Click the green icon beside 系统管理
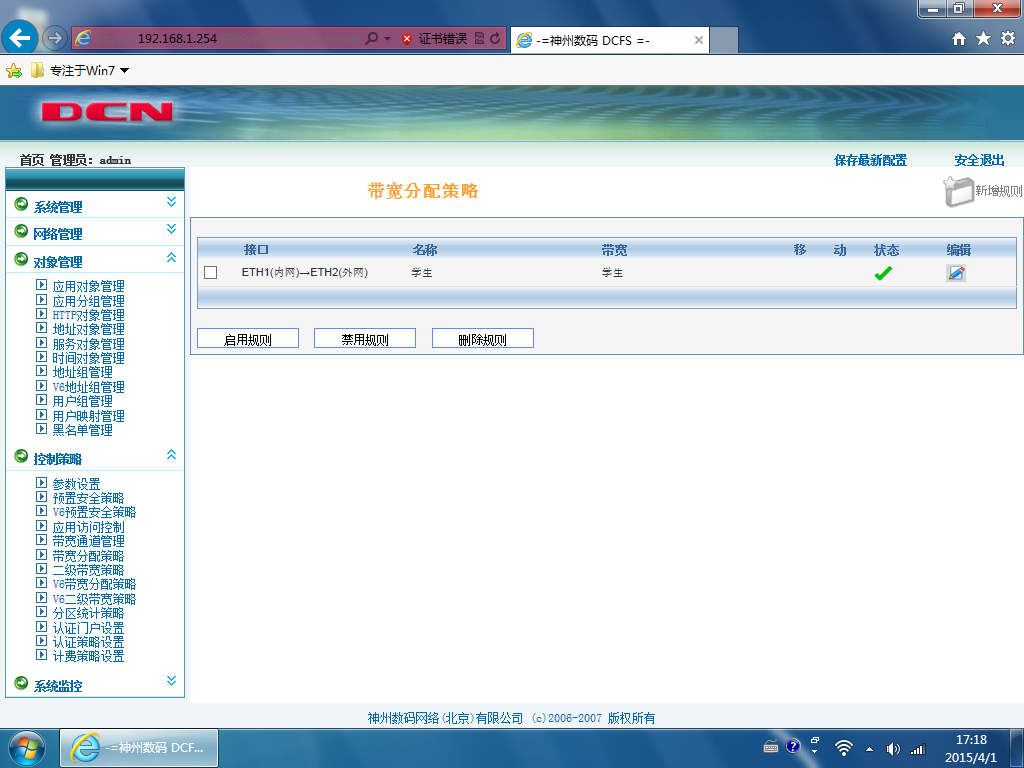1024x768 pixels. [21, 204]
